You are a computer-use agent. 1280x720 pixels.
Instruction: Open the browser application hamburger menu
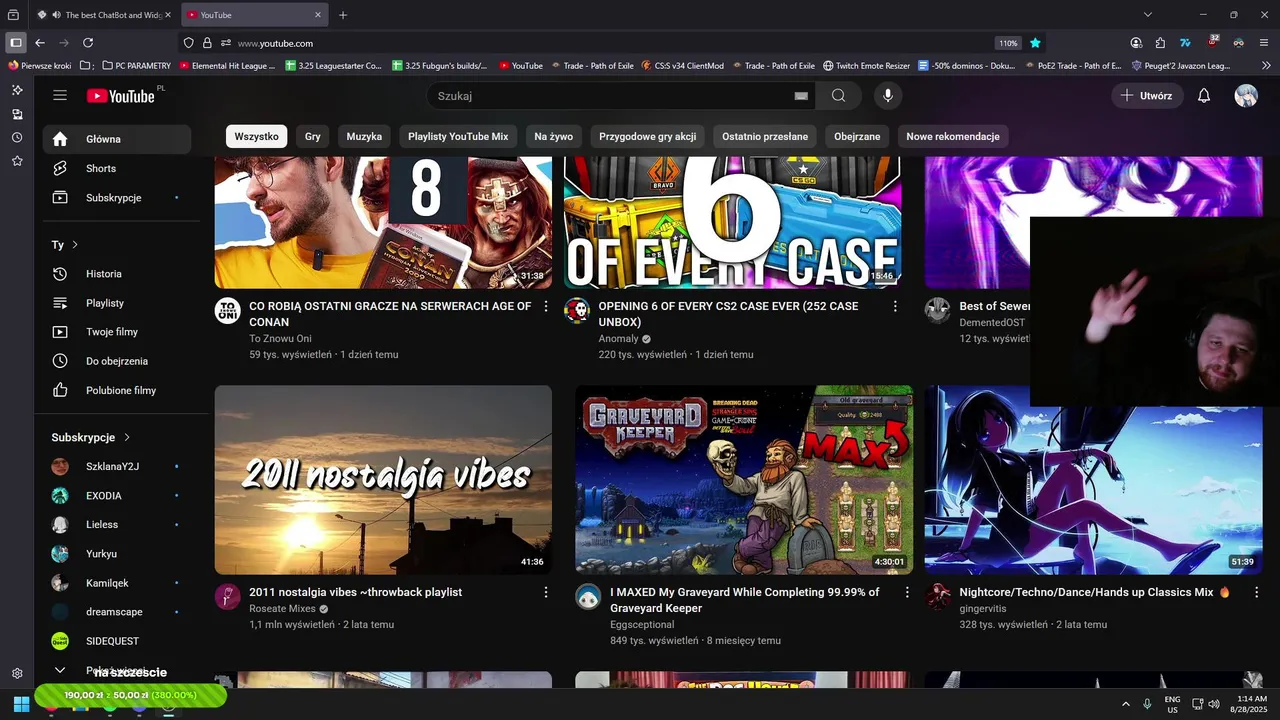[x=1264, y=43]
